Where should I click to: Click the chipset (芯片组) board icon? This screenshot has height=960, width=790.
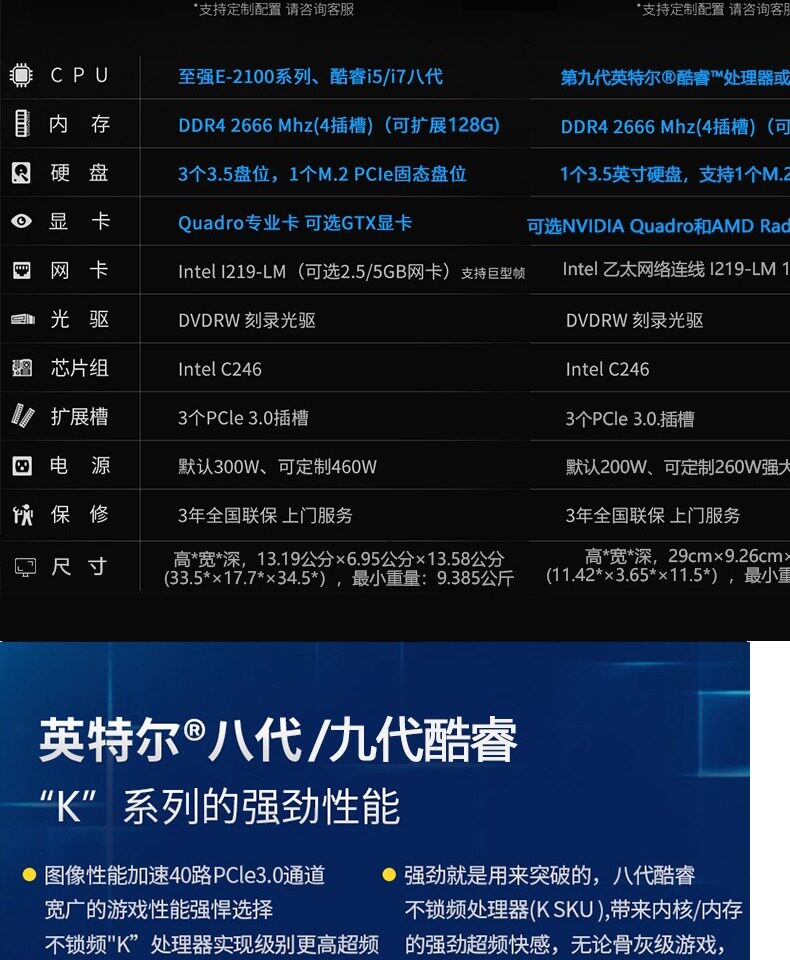click(x=22, y=367)
